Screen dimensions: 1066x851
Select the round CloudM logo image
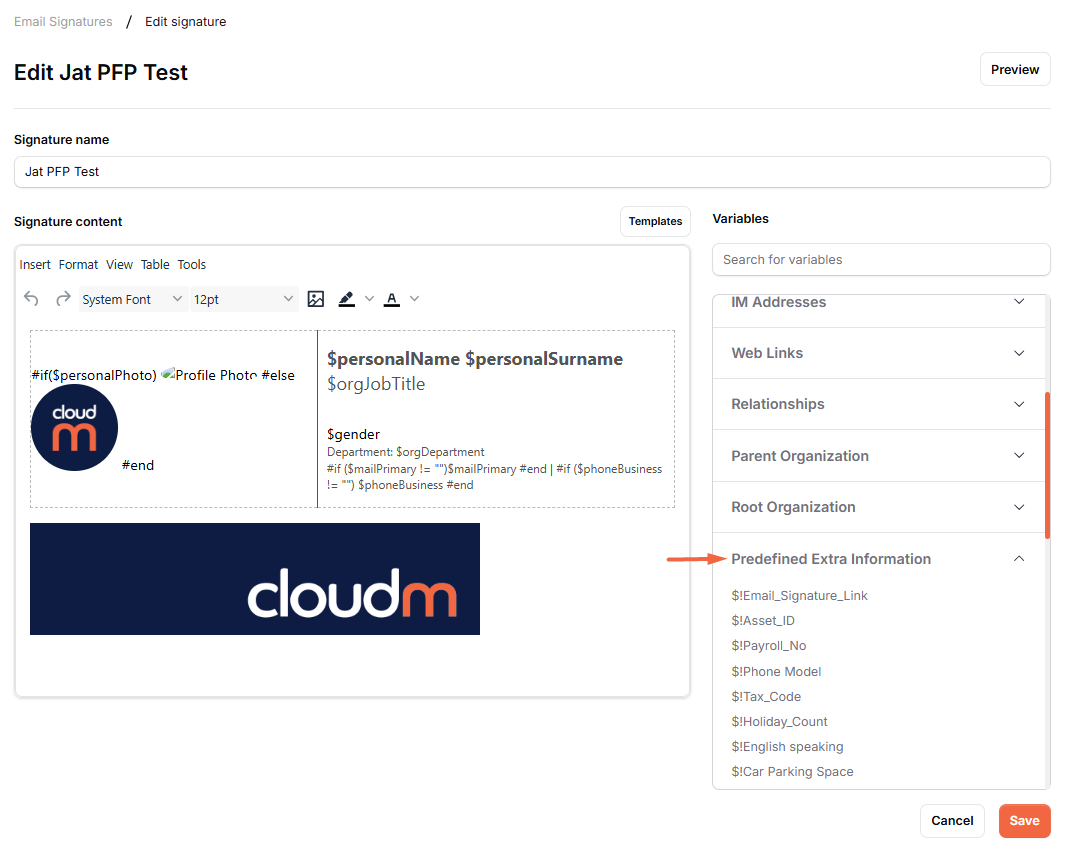coord(74,428)
